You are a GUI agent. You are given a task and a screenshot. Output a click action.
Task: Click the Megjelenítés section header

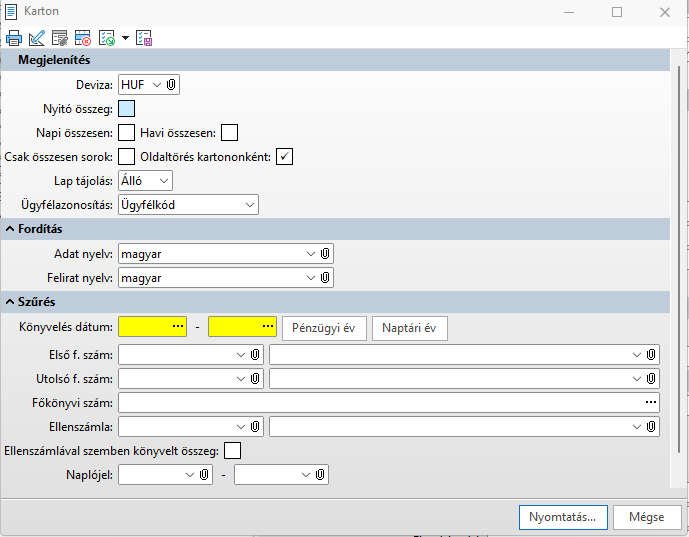[335, 60]
